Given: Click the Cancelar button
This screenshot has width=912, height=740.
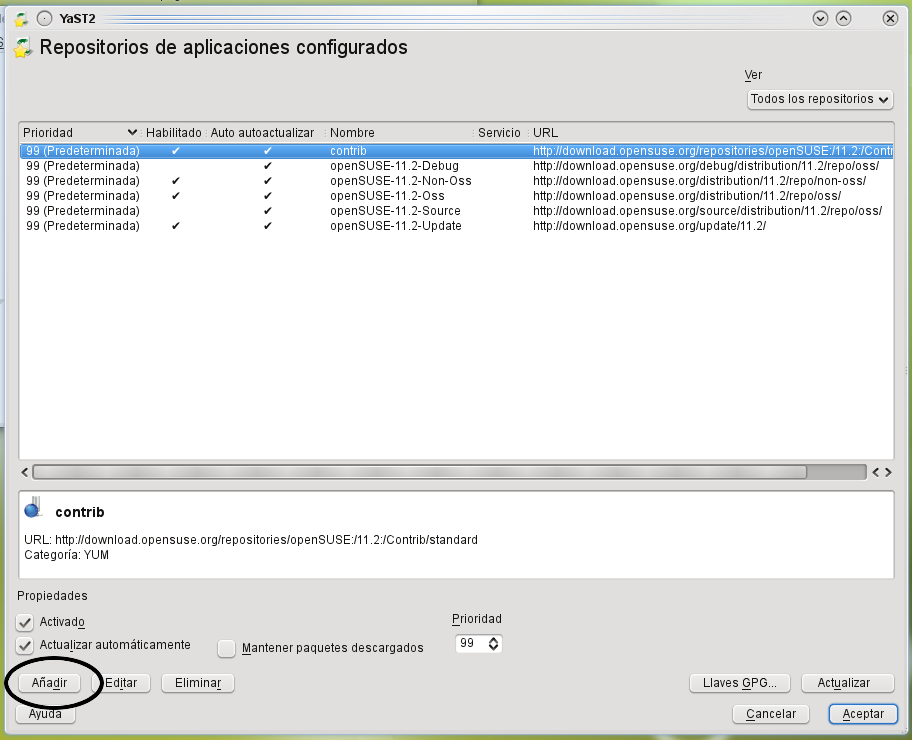Looking at the screenshot, I should pos(771,714).
